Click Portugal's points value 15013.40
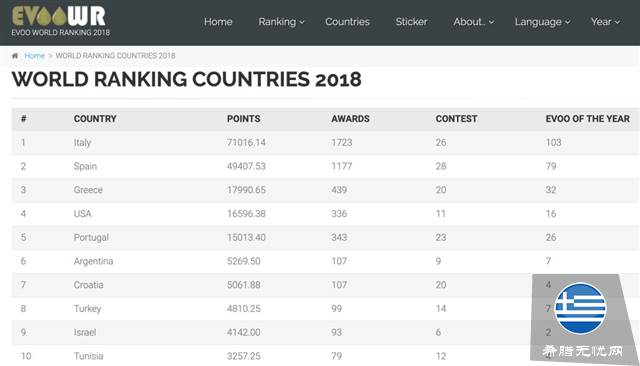Viewport: 640px width, 366px height. point(246,237)
